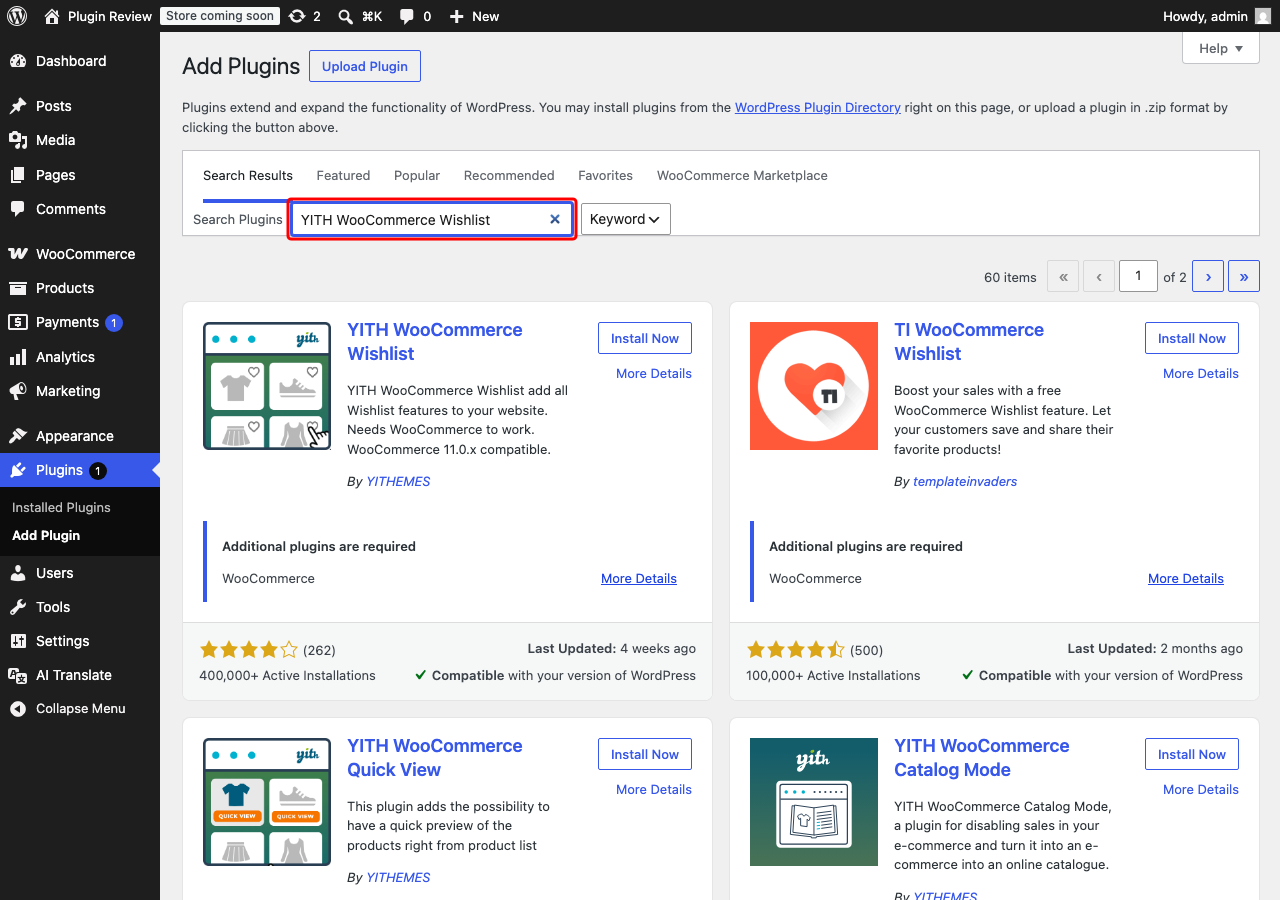Open AI Translate in sidebar
The height and width of the screenshot is (900, 1280).
click(x=80, y=675)
